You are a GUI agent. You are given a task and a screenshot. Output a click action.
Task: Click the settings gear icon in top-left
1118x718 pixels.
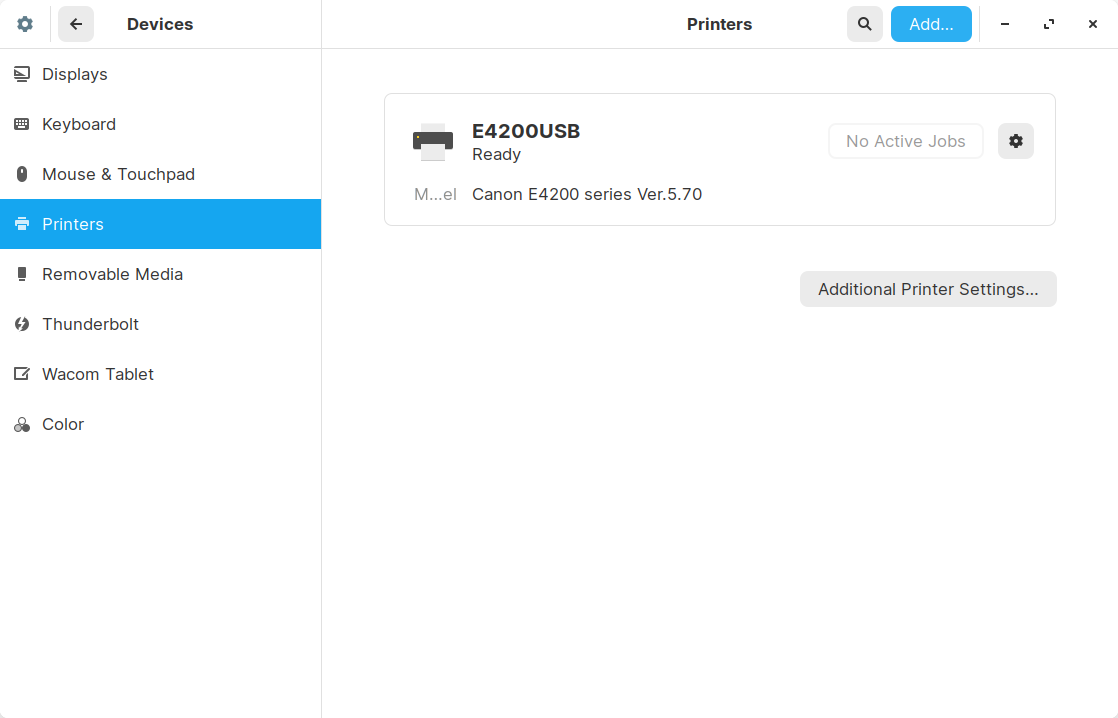(x=25, y=24)
